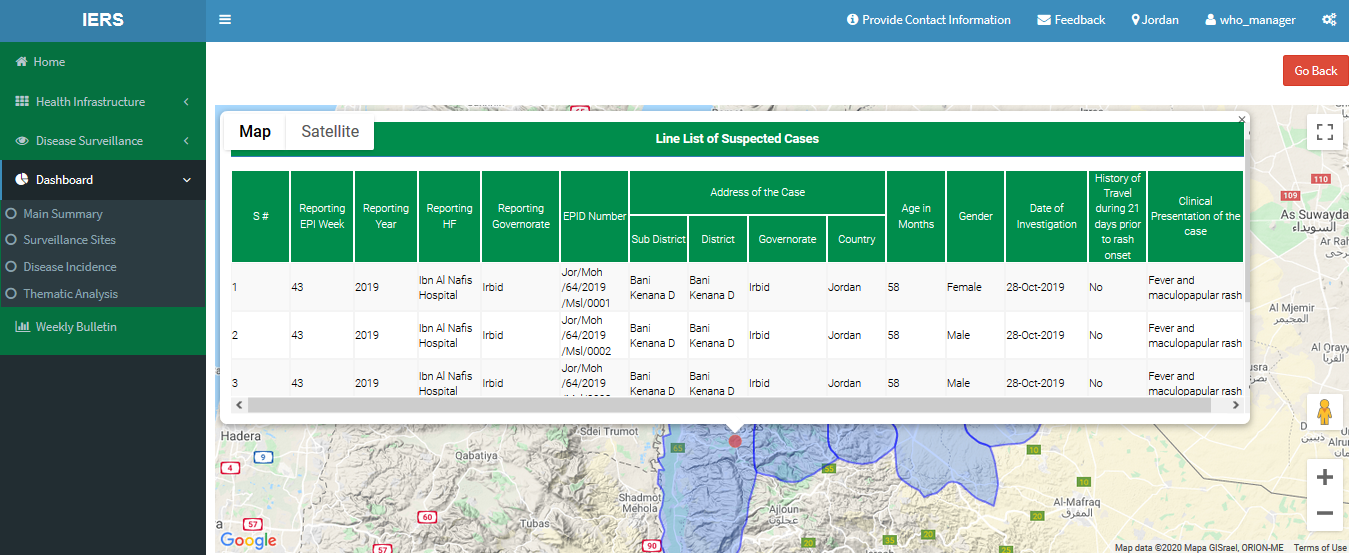Open the Weekly Bulletin menu item
This screenshot has height=555, width=1350.
coord(103,327)
